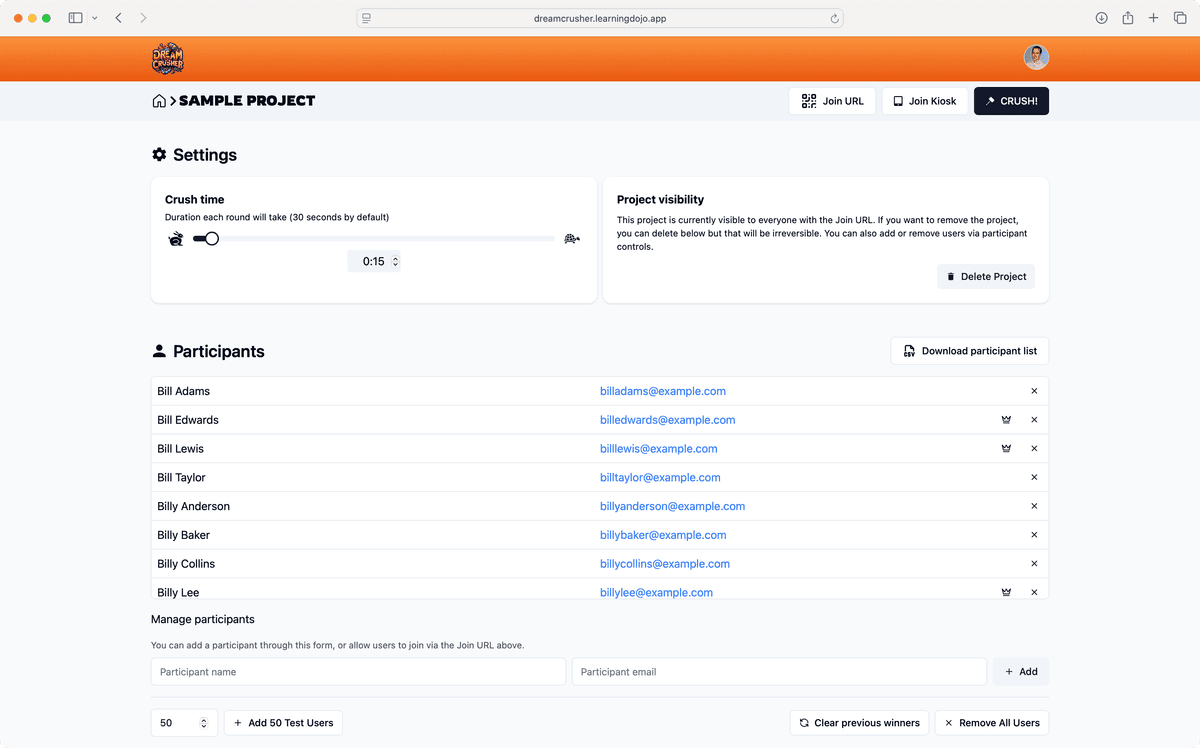Go to home via house icon
1200x748 pixels.
tap(159, 101)
